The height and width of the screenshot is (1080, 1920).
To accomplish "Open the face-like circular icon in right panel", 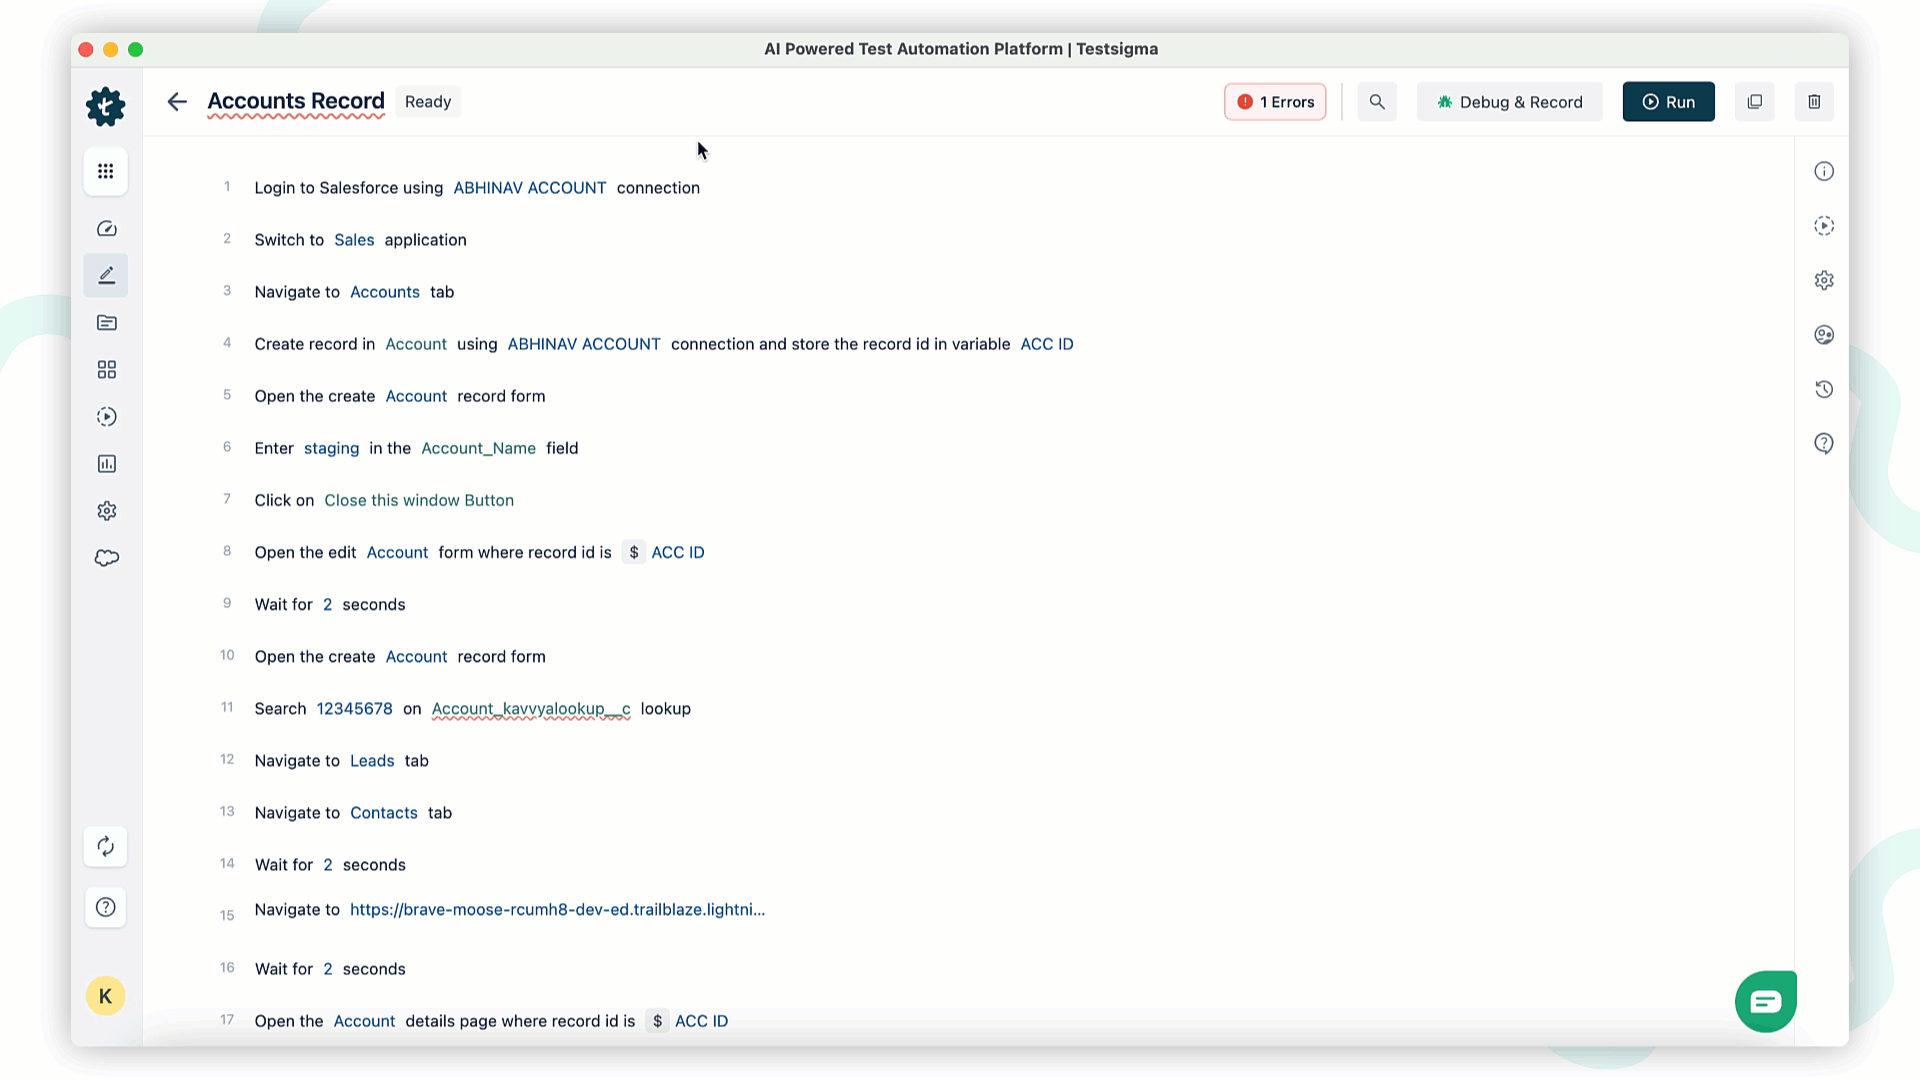I will pyautogui.click(x=1824, y=335).
